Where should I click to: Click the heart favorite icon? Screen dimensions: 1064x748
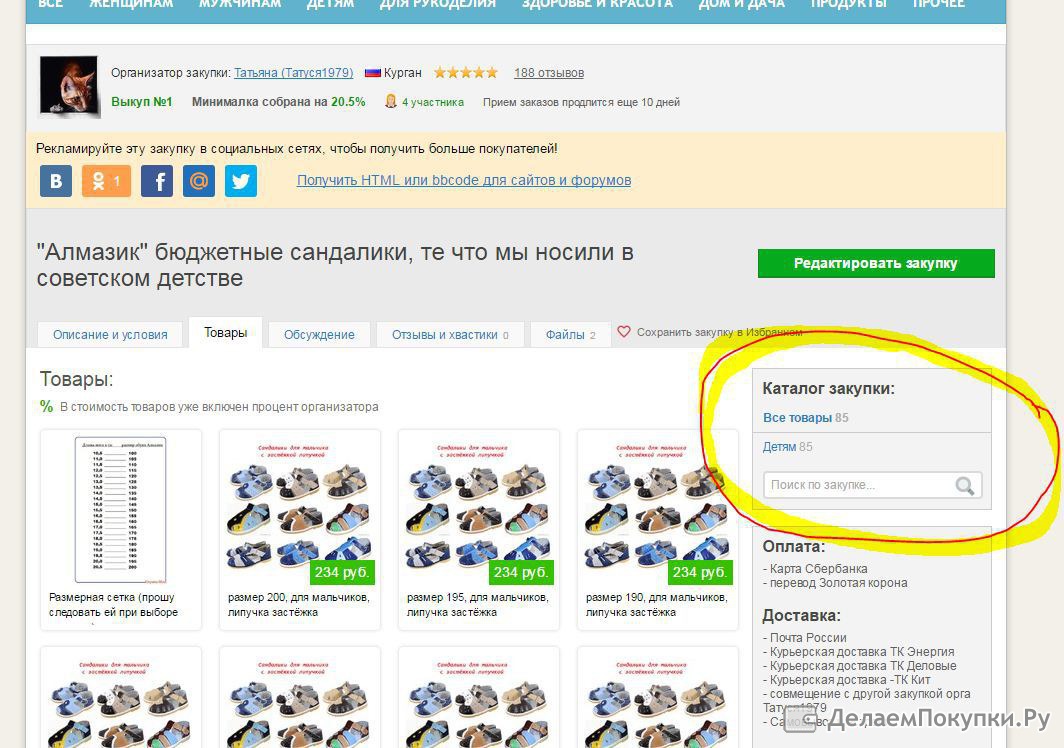point(624,332)
